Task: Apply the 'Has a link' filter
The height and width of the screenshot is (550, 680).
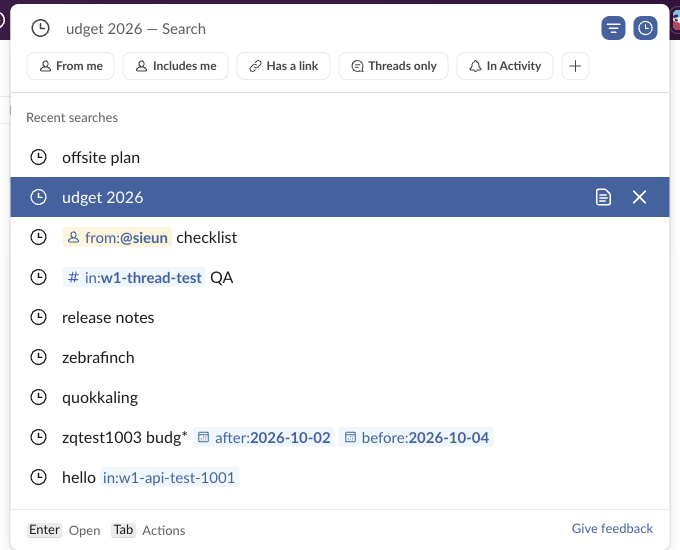Action: point(283,66)
